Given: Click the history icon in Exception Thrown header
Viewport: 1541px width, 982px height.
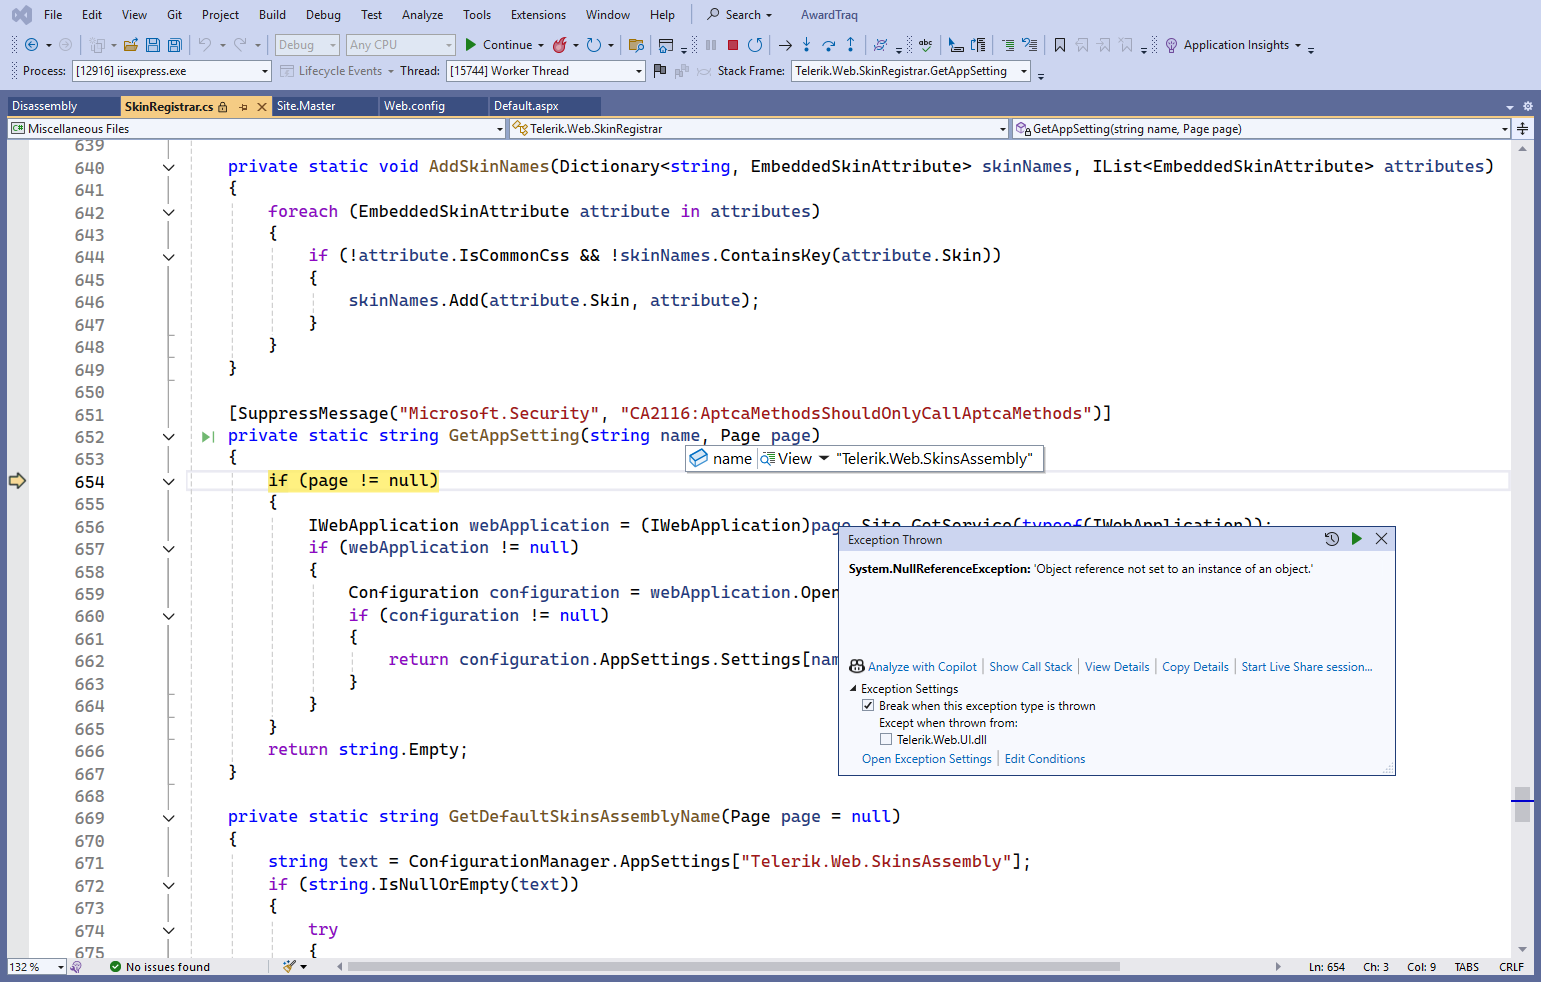Looking at the screenshot, I should point(1331,539).
